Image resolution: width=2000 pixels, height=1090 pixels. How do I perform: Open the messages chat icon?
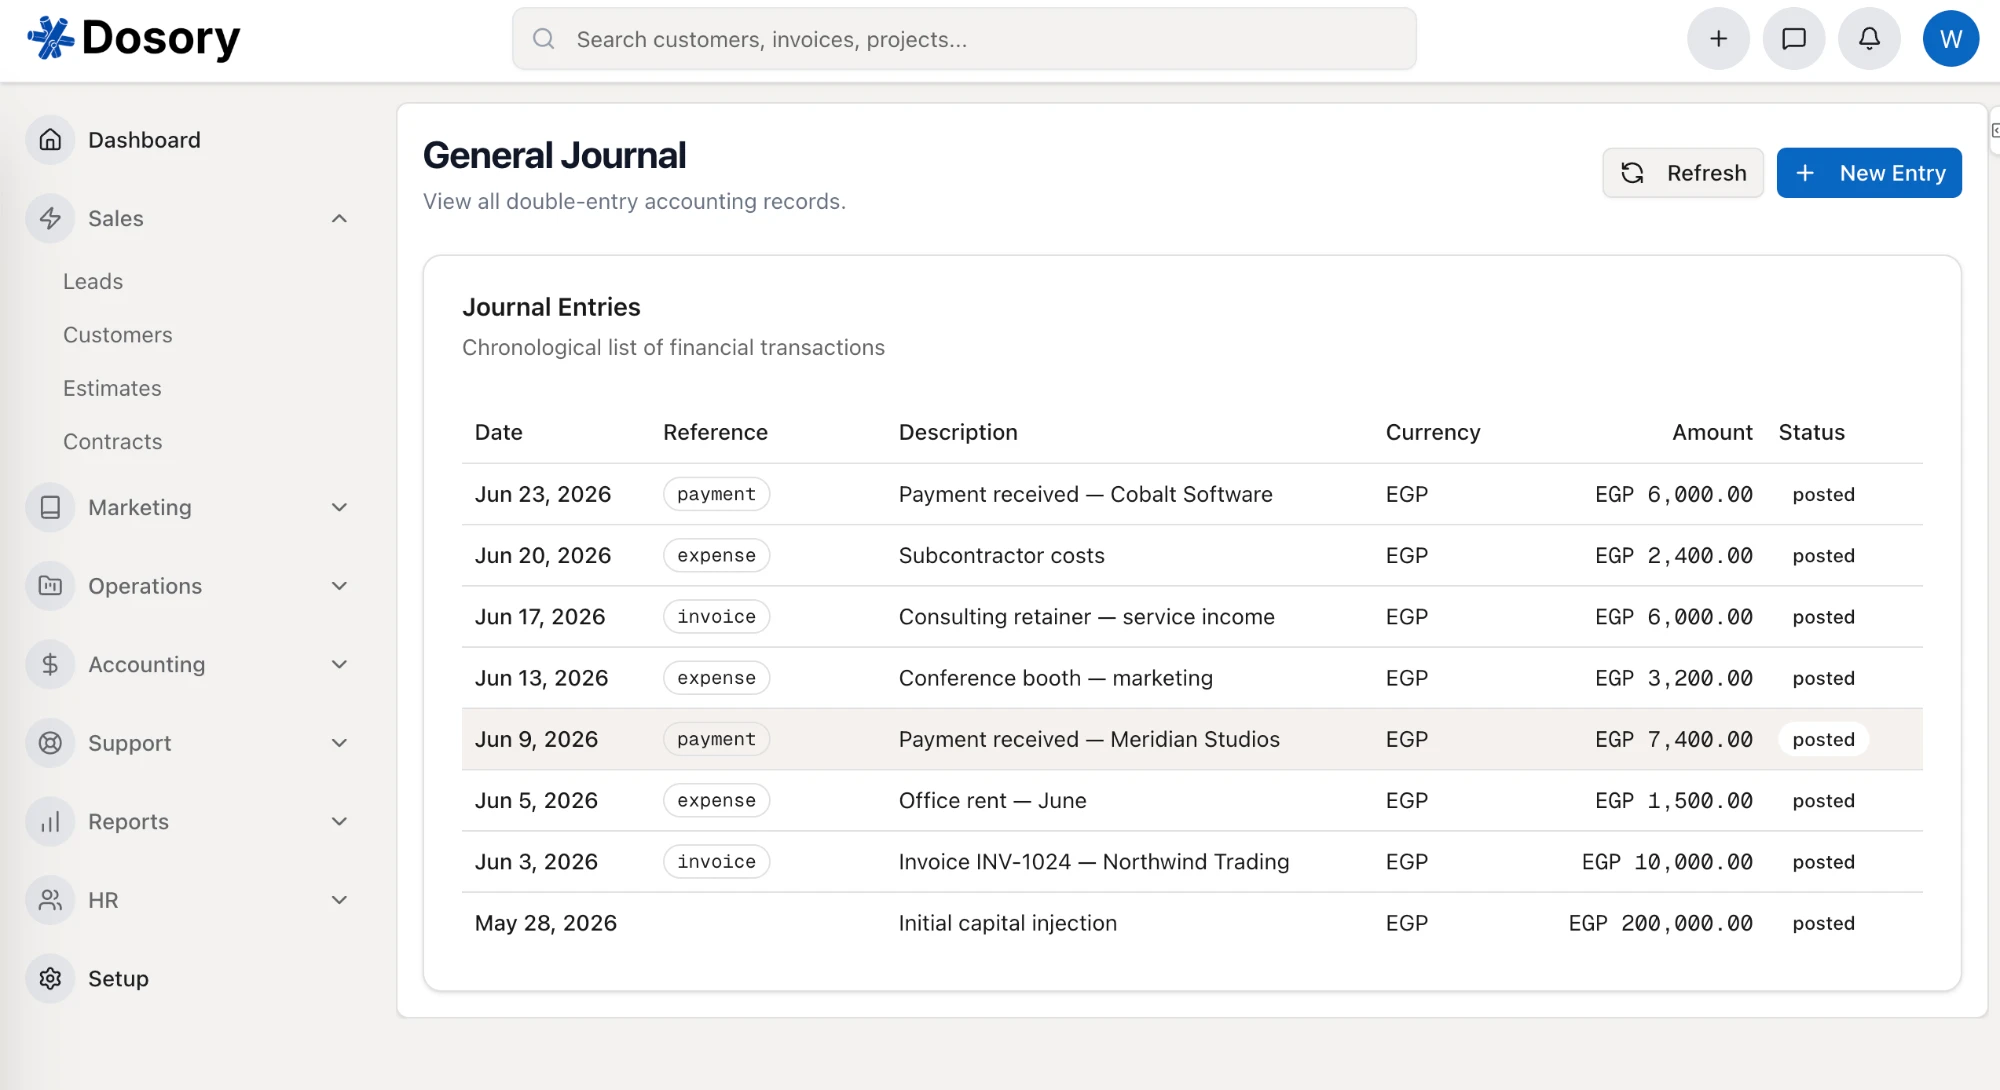[1794, 39]
